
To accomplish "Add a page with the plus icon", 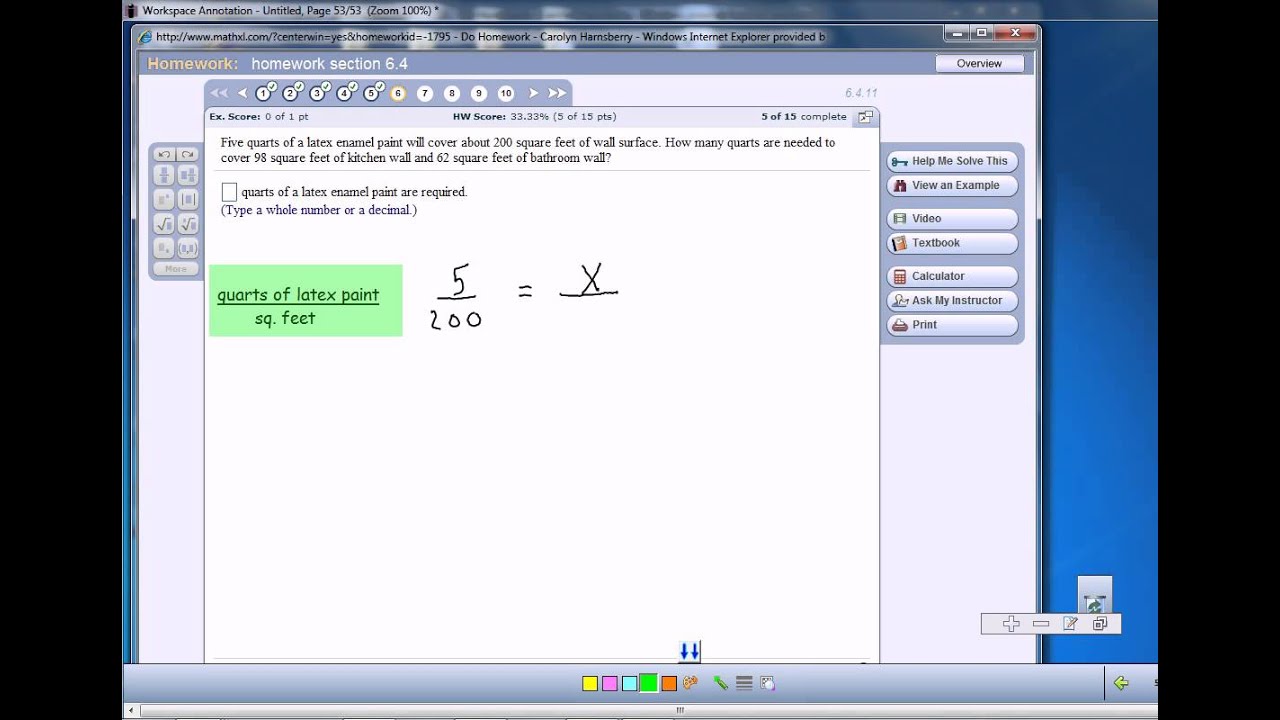I will pos(1011,624).
